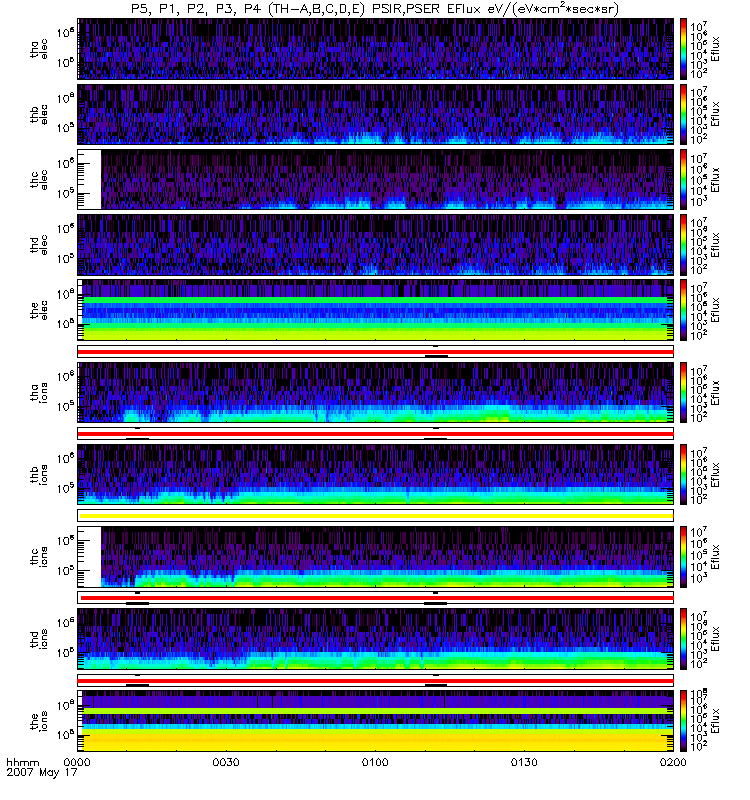Select the the ions spectrogram panel
Viewport: 750px width, 800px height.
(x=374, y=721)
